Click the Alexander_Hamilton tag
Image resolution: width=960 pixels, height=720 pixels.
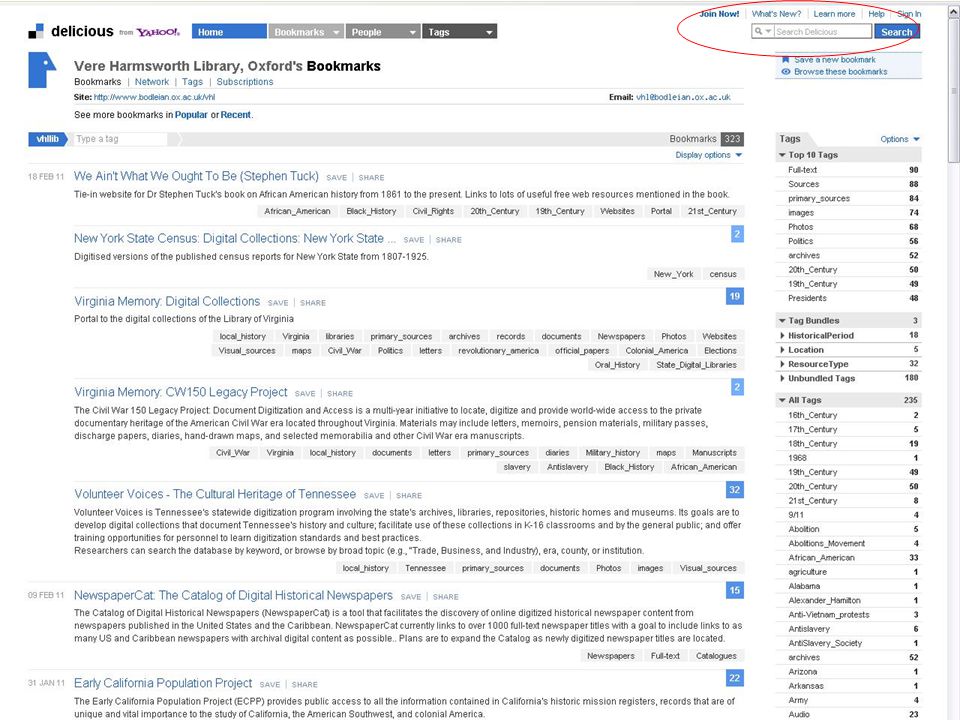824,601
